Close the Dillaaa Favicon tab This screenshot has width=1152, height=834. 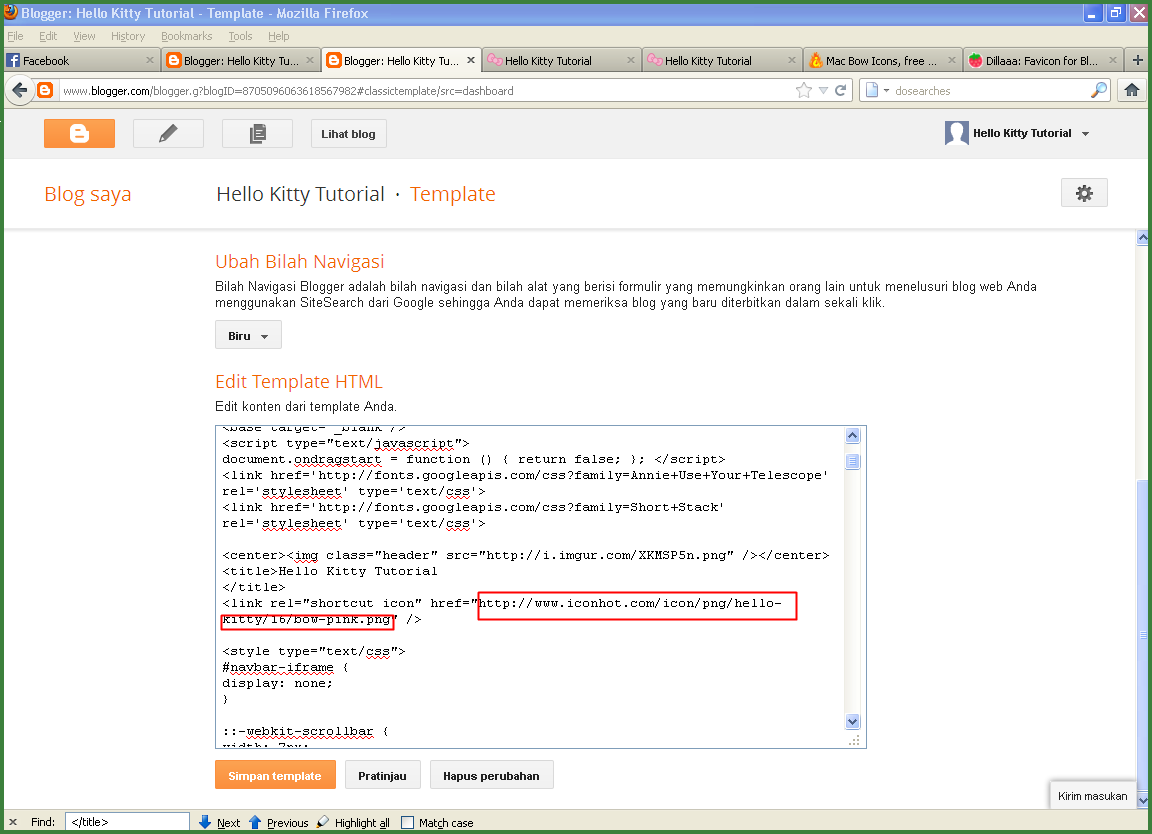[1112, 60]
